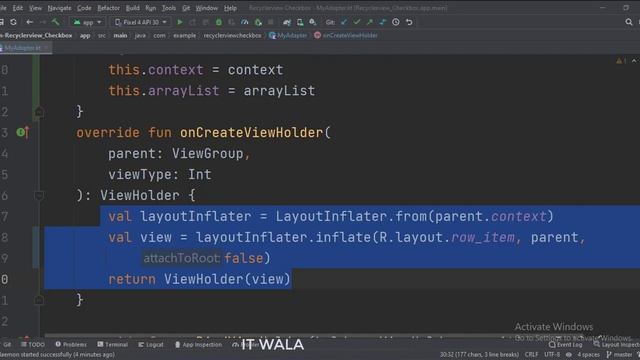The image size is (640, 360).
Task: Click the Stop square icon
Action: click(271, 22)
